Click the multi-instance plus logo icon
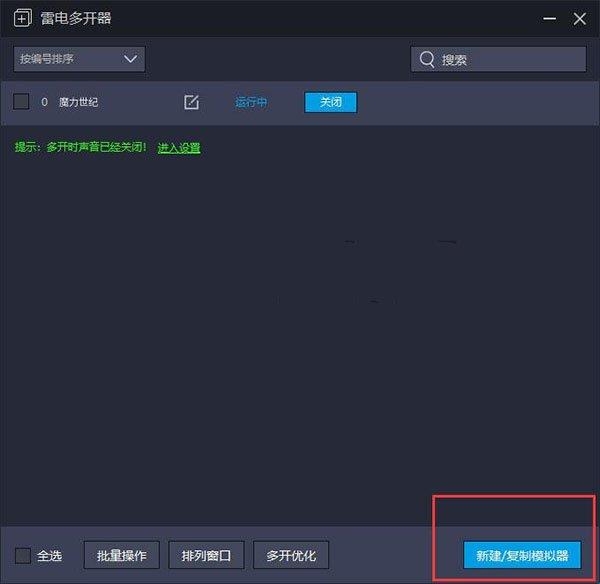 coord(23,18)
